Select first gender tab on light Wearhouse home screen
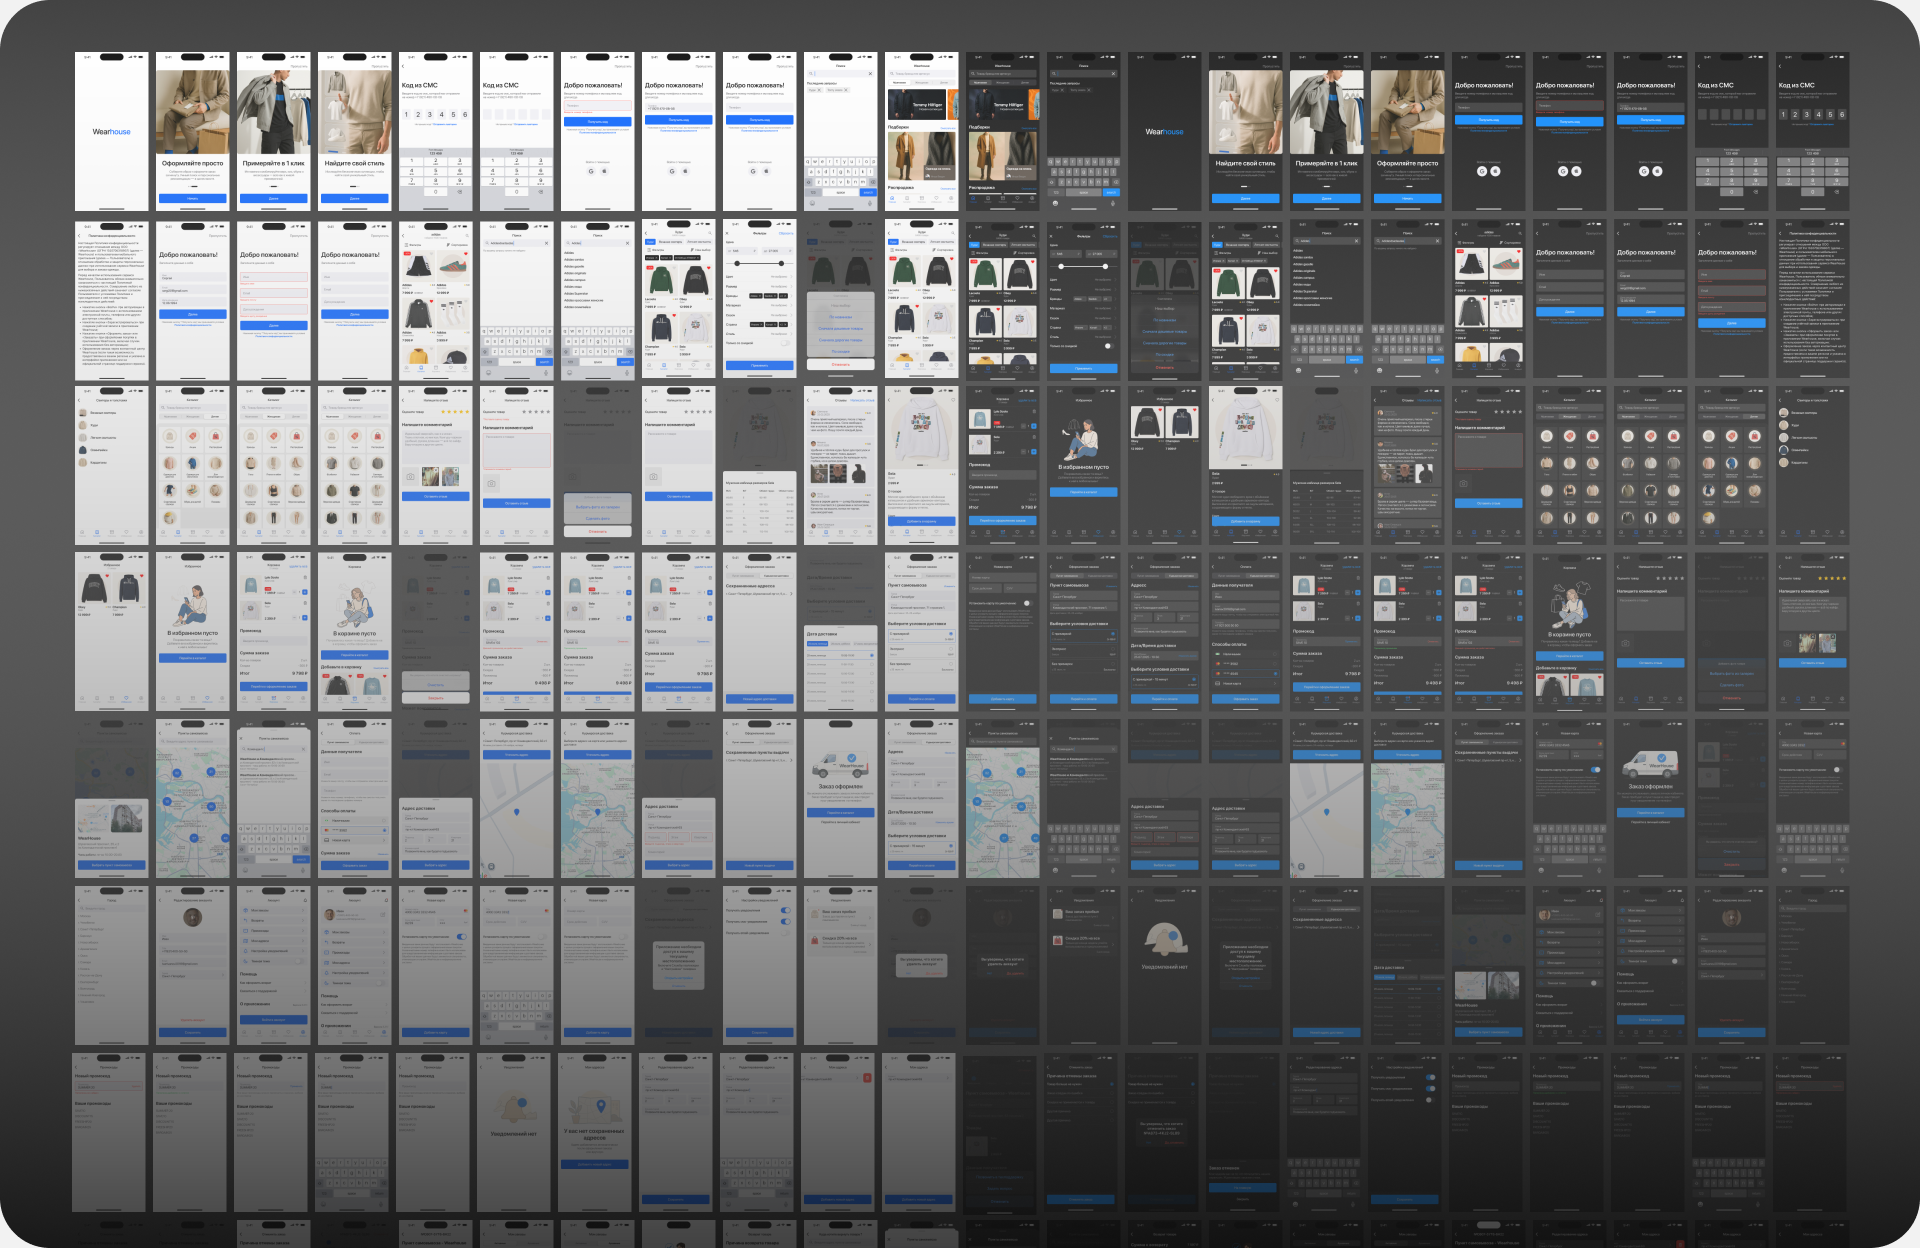The width and height of the screenshot is (1920, 1248). click(898, 83)
